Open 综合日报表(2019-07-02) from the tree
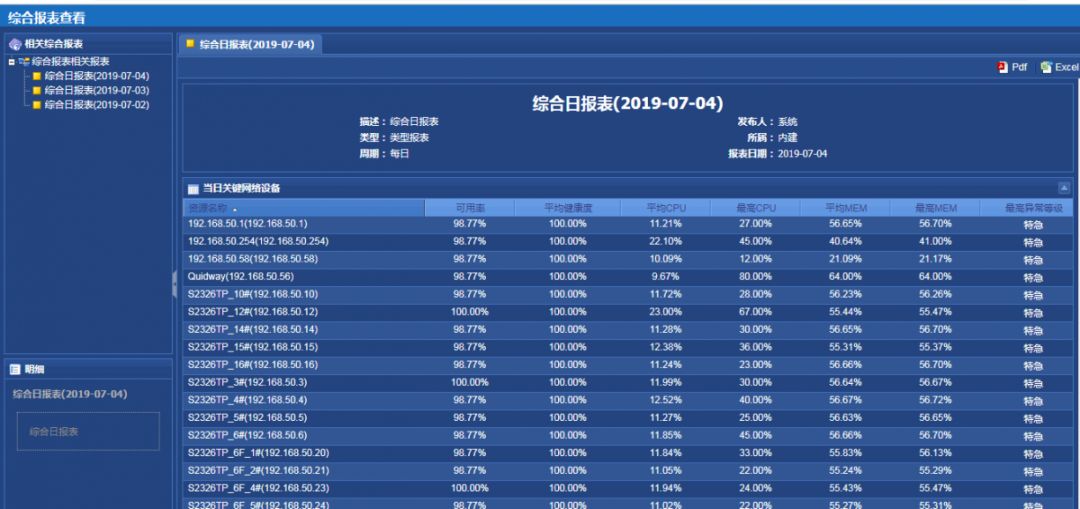 click(96, 105)
